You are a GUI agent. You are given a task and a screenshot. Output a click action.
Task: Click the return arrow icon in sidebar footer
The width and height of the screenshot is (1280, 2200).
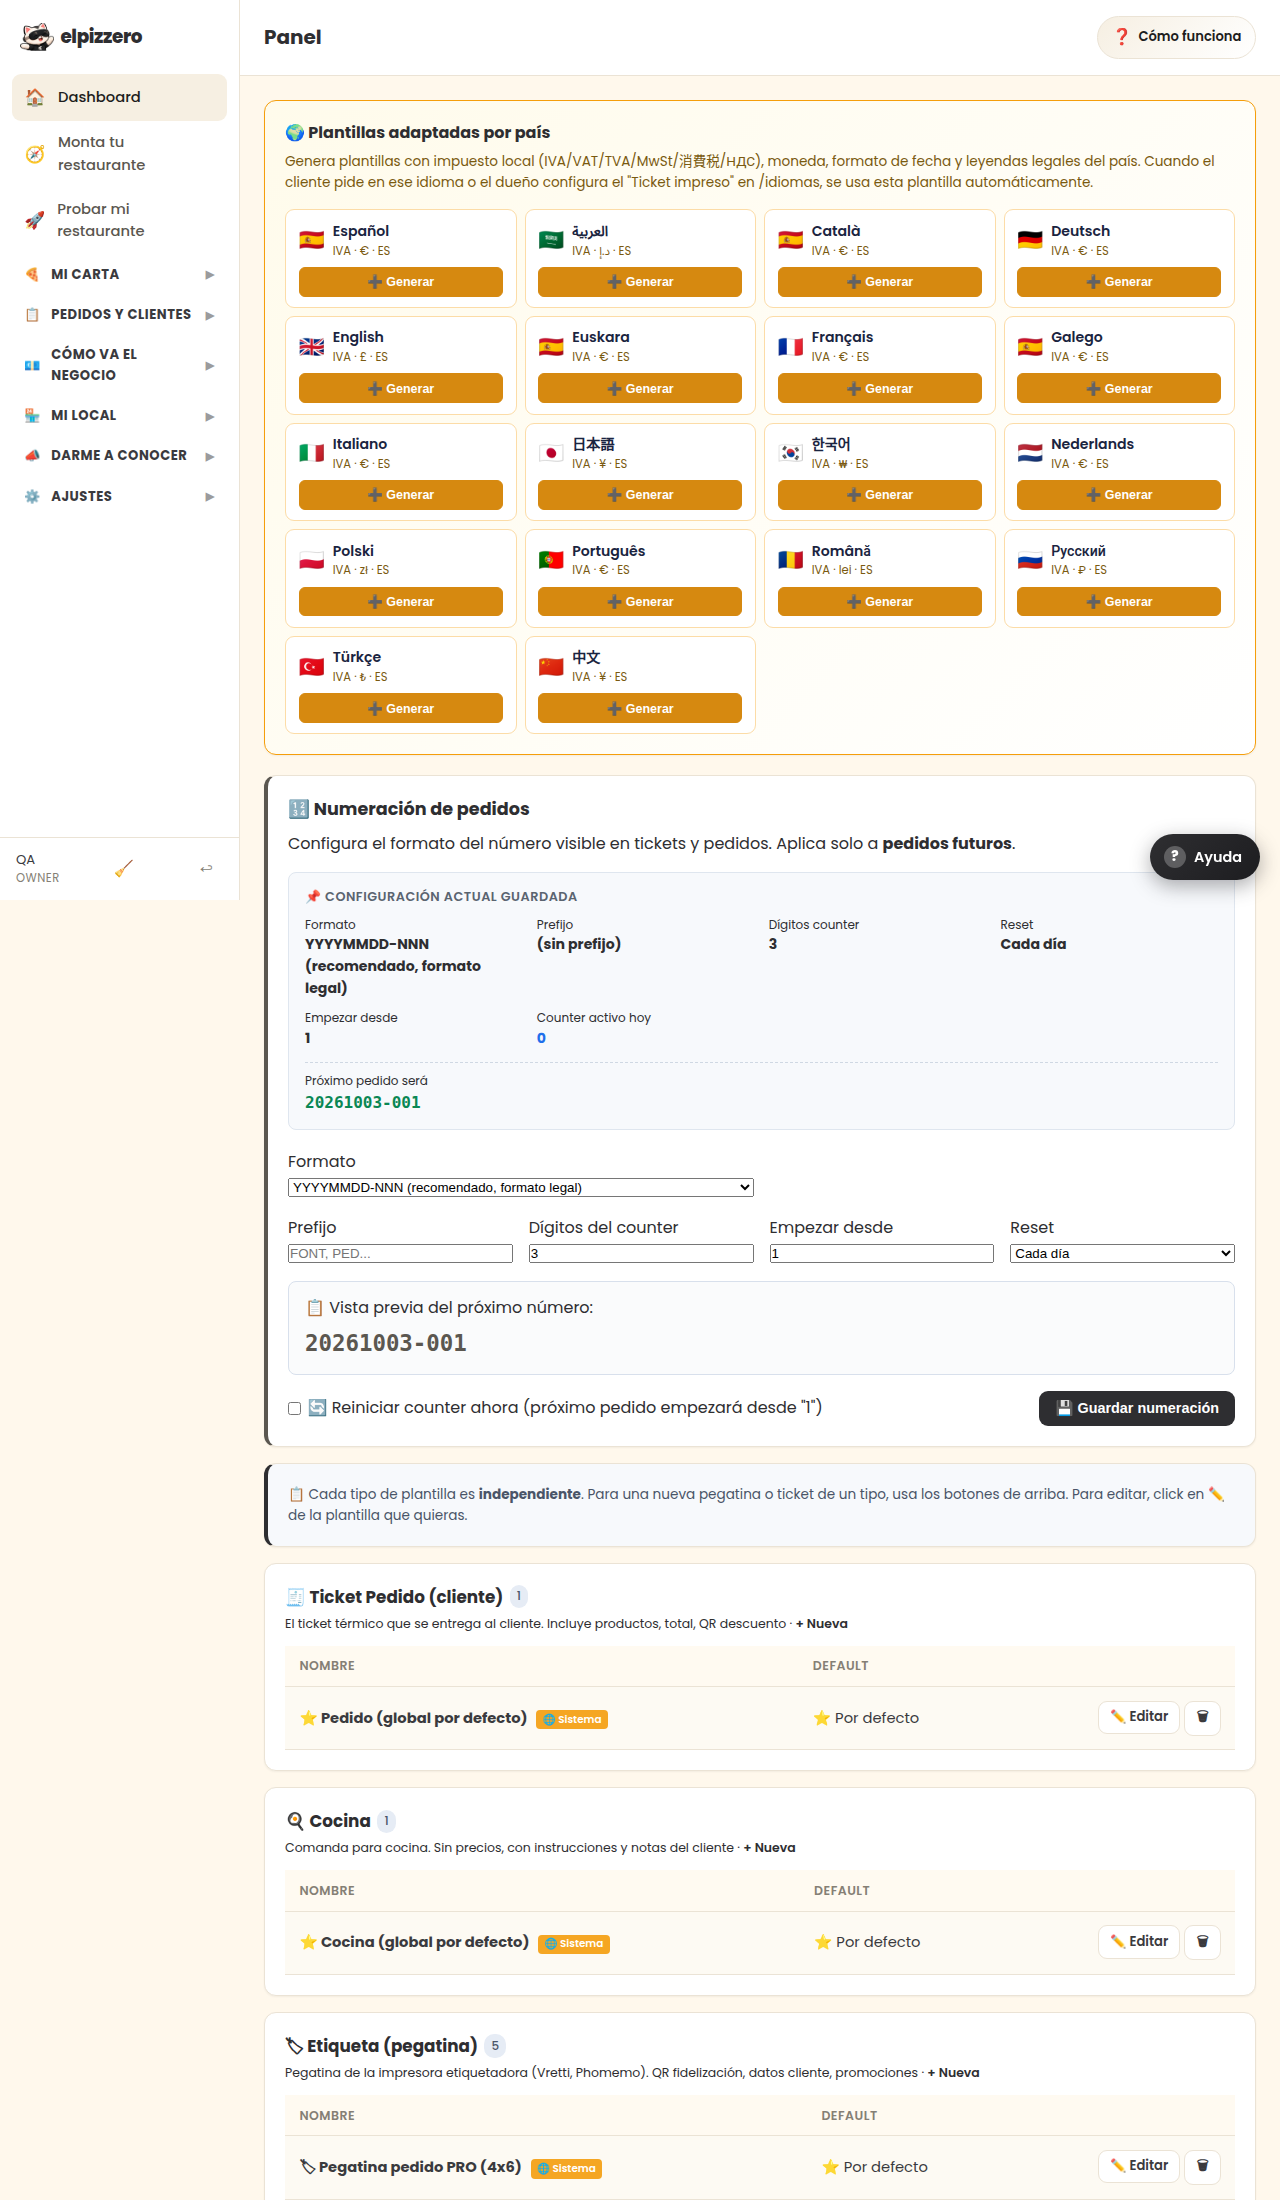tap(206, 868)
